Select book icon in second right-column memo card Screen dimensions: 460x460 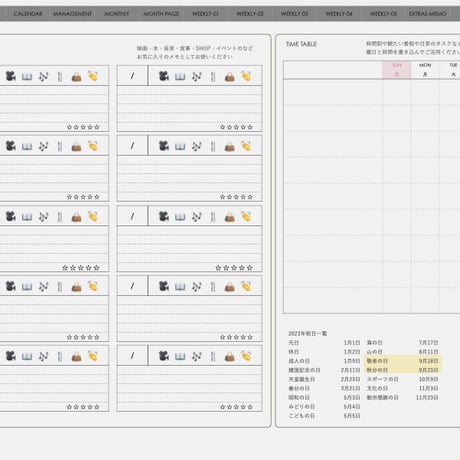click(x=180, y=147)
